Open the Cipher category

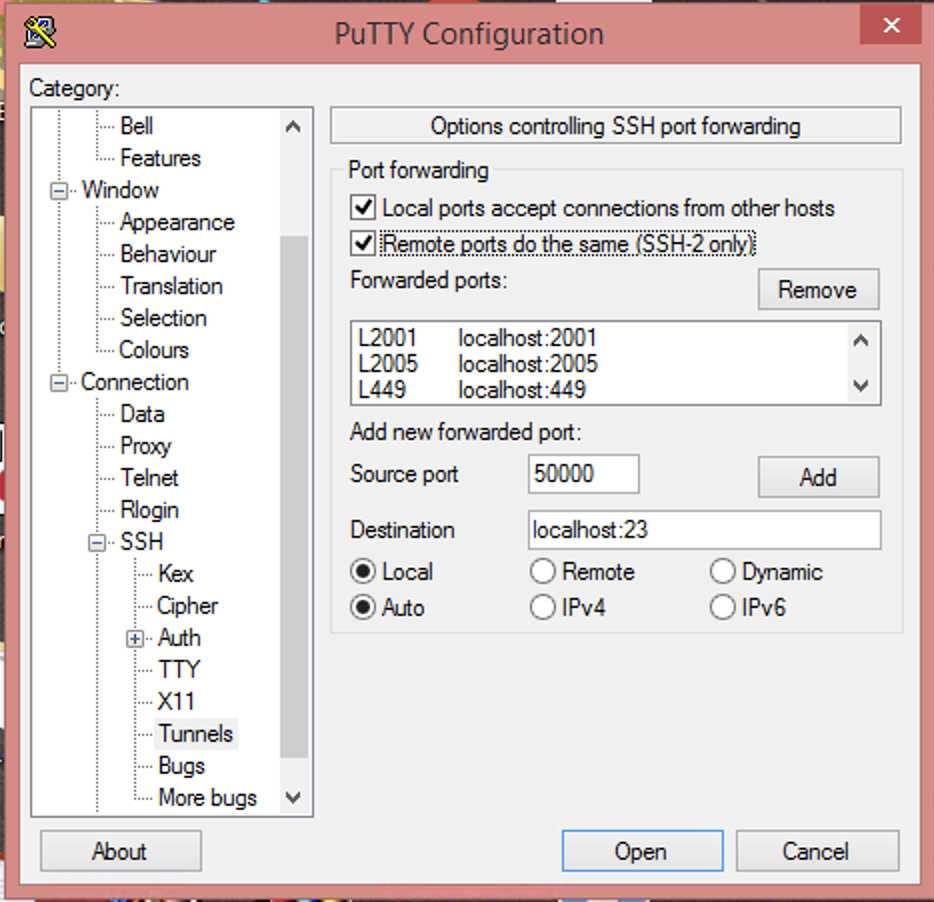[188, 606]
